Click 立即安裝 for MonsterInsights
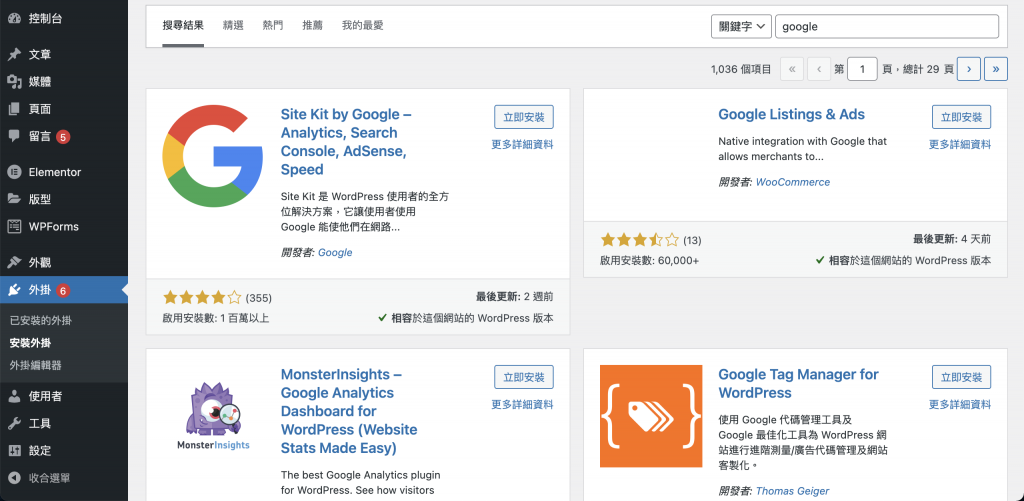This screenshot has width=1024, height=501. pyautogui.click(x=524, y=377)
